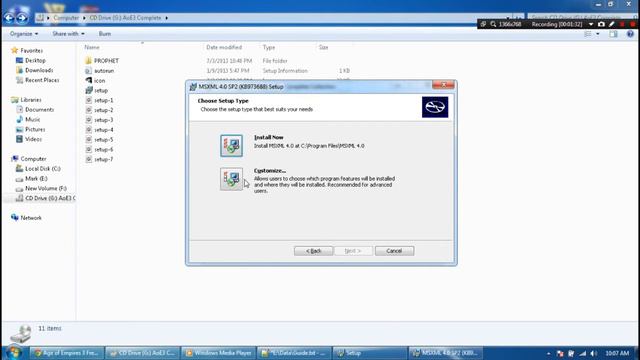Click Computer in the address bar breadcrumb
Screen dimensions: 640x360
66,18
